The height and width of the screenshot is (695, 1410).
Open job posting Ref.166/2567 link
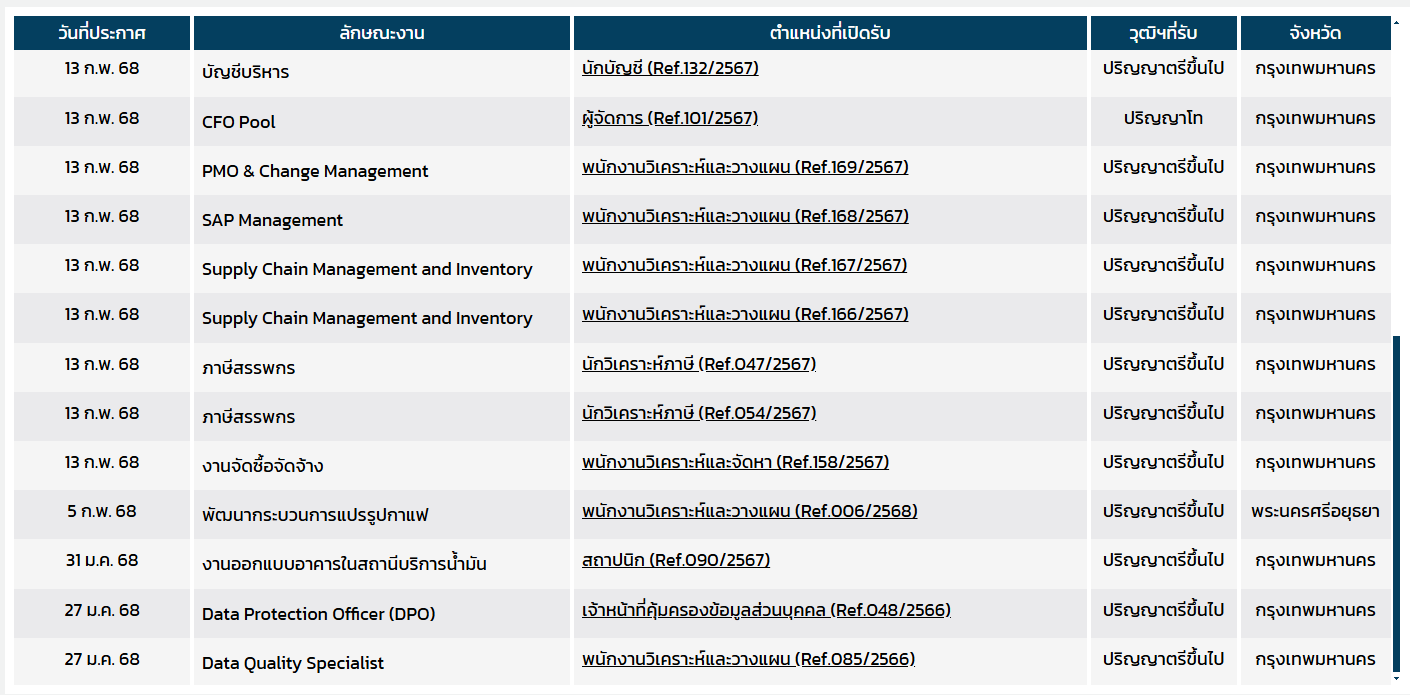(745, 314)
